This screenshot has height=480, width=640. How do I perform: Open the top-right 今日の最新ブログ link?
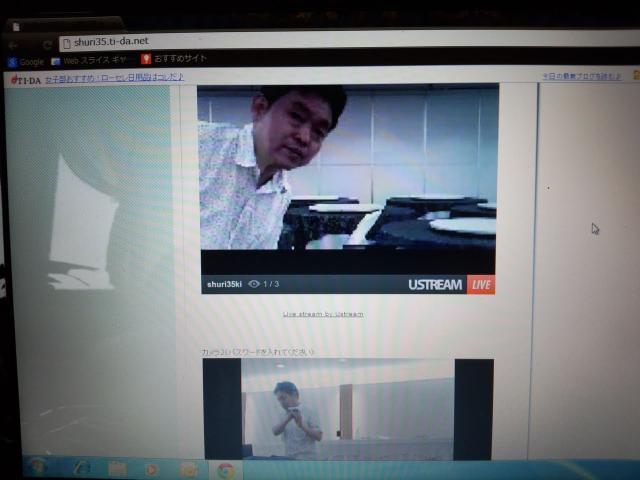pyautogui.click(x=582, y=76)
